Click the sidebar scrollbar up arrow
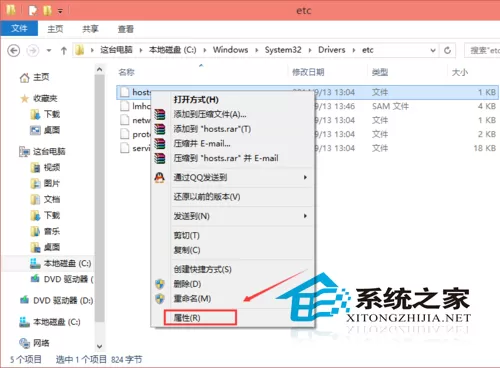 click(x=99, y=69)
